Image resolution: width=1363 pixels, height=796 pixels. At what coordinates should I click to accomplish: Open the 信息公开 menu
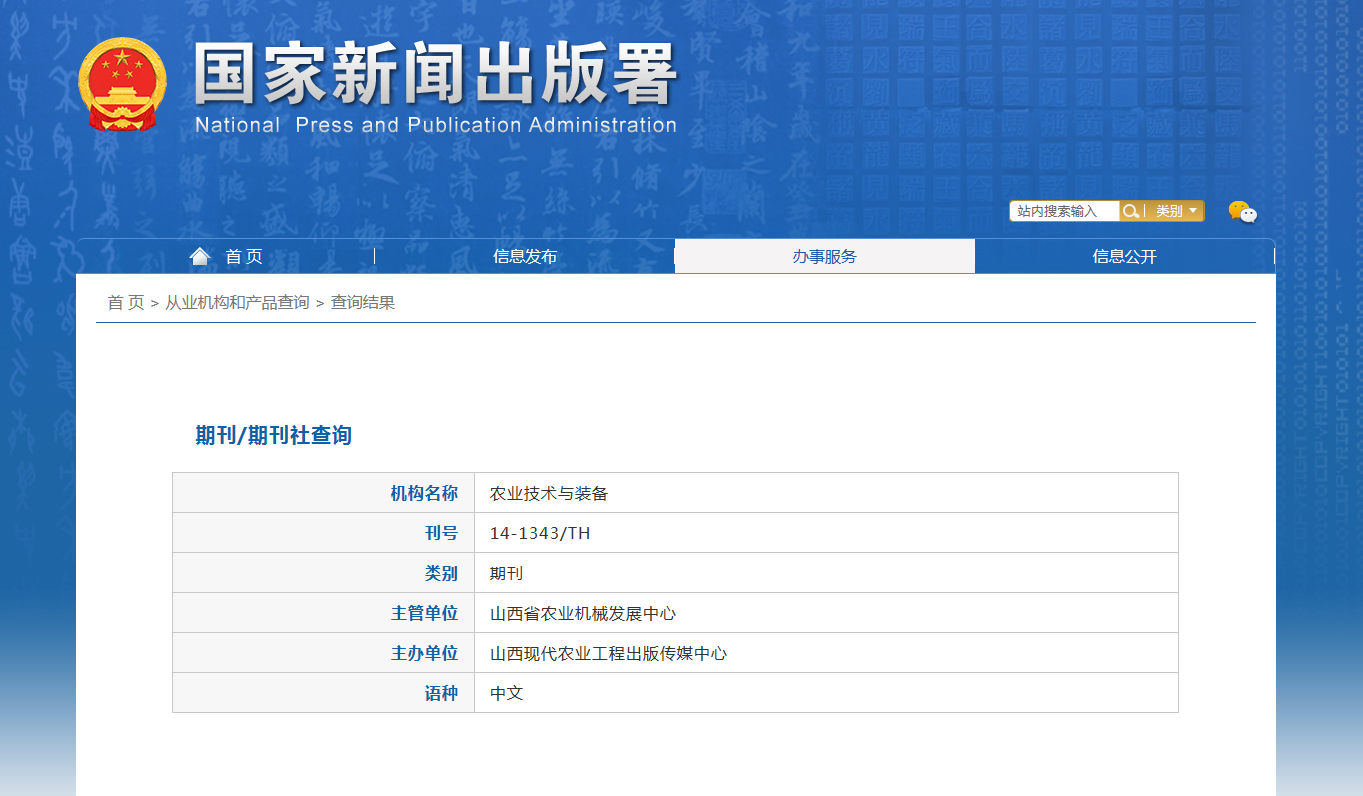pos(1124,256)
